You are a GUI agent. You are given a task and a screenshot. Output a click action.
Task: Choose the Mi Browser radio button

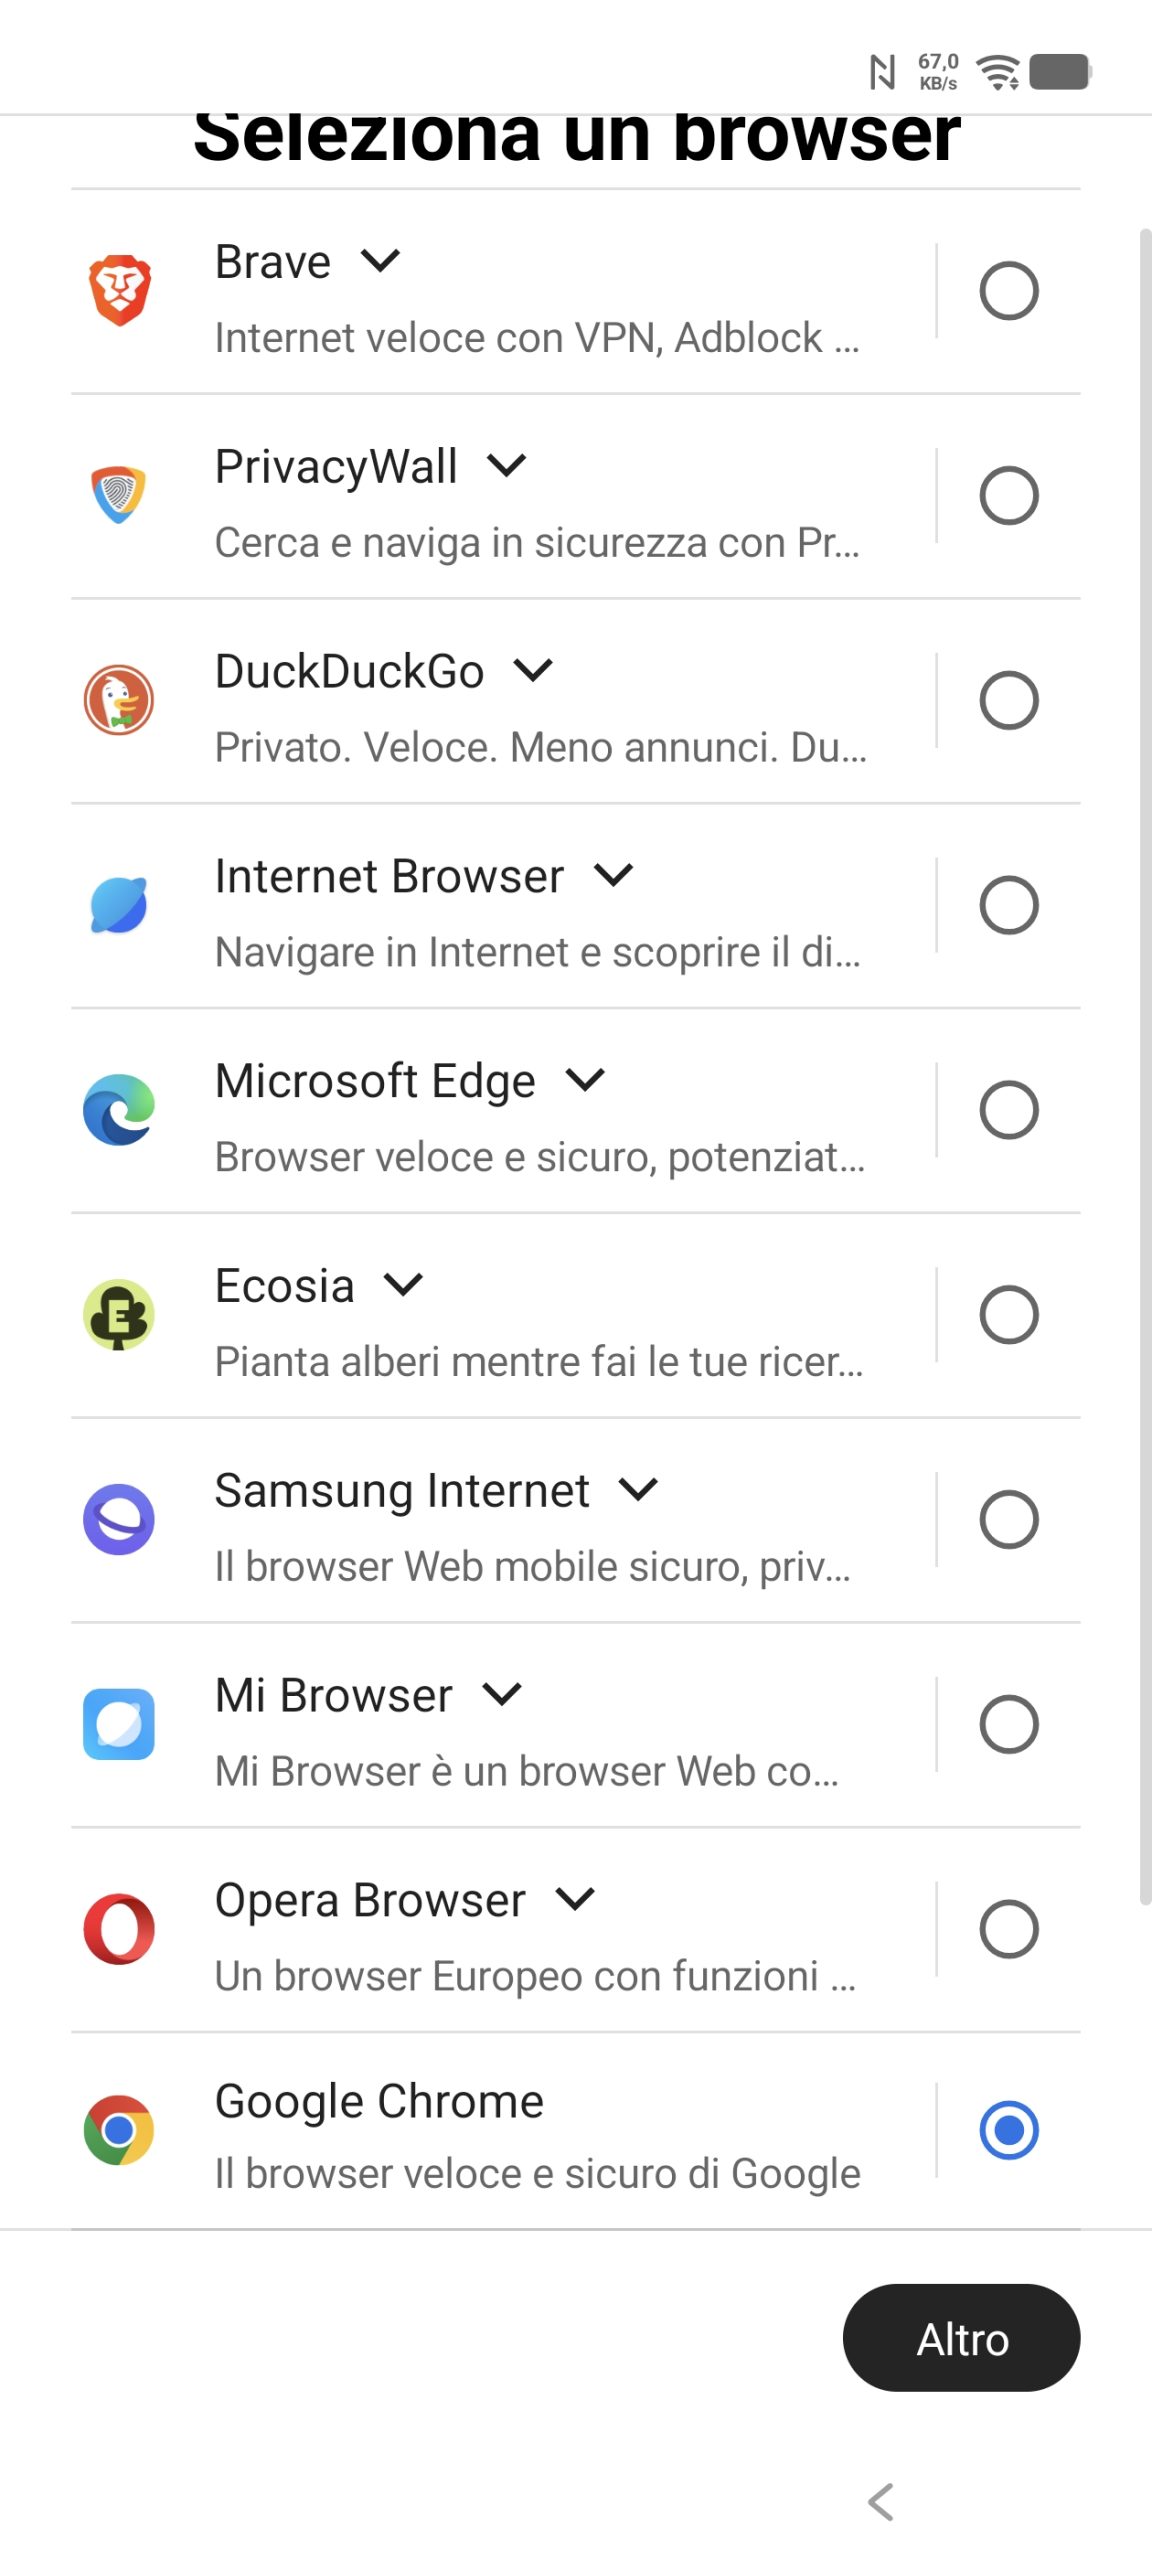(1008, 1724)
